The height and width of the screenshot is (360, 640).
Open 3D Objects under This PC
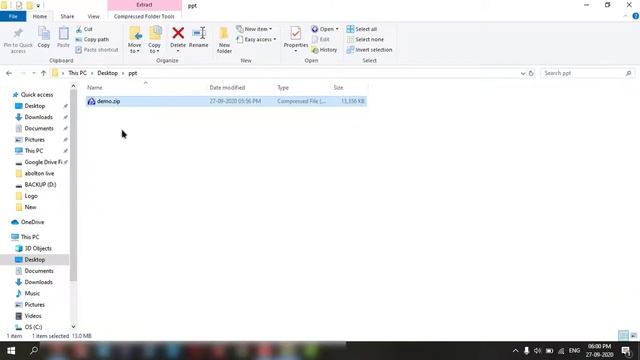click(x=38, y=248)
